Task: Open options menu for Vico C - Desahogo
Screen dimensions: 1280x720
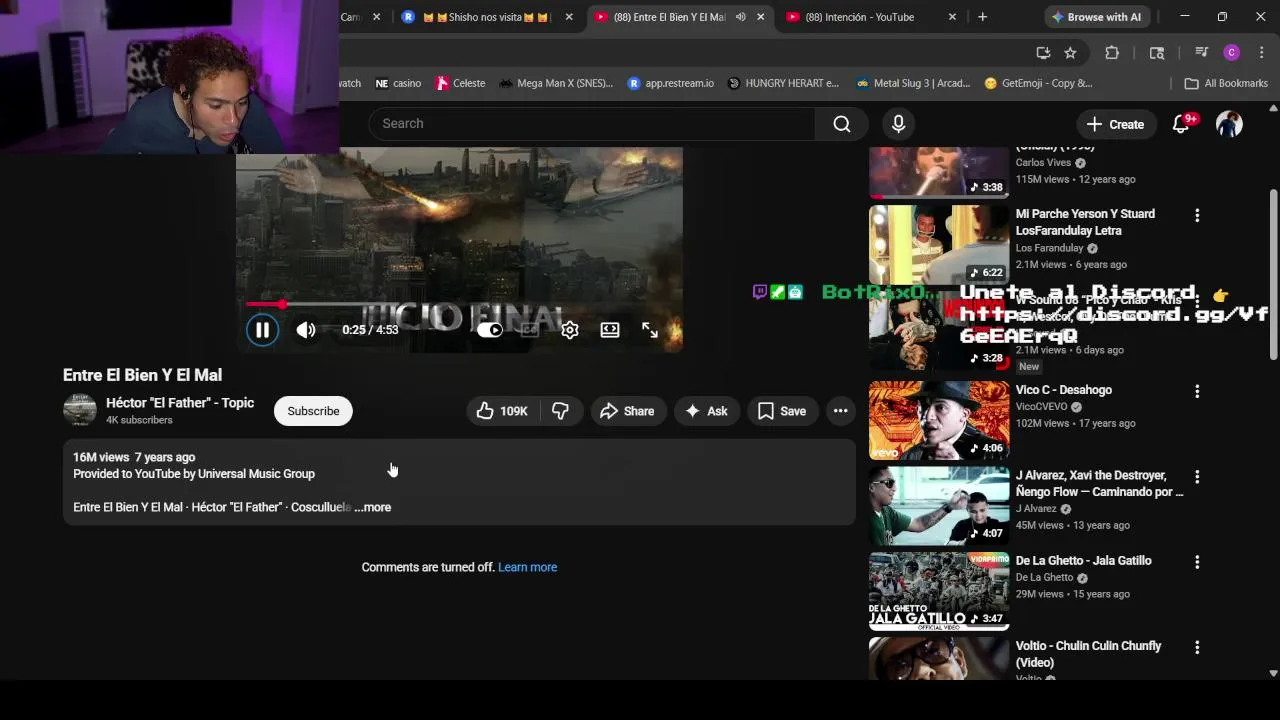Action: coord(1197,391)
